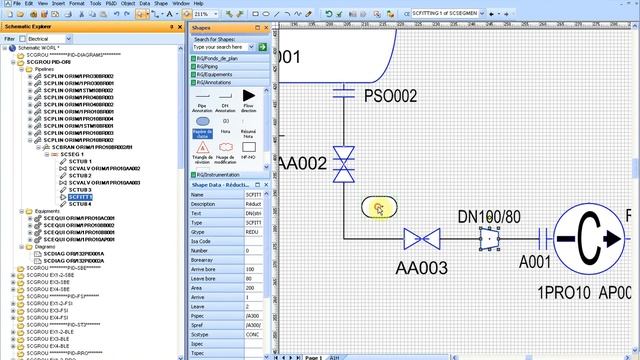640x360 pixels.
Task: Select the Freeform curve tool
Action: coord(298,14)
